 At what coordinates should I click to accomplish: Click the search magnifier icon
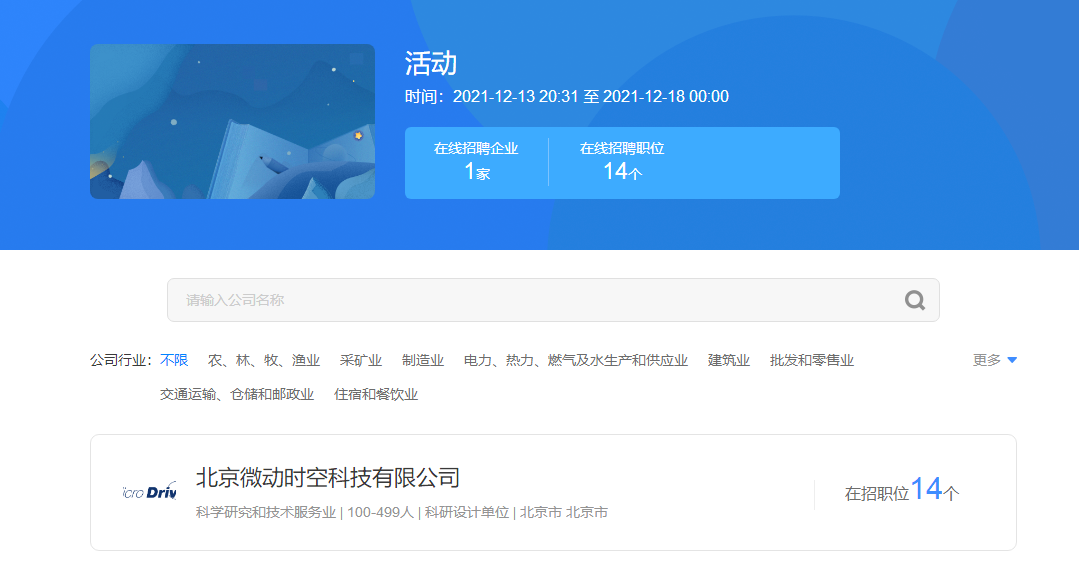pyautogui.click(x=915, y=300)
